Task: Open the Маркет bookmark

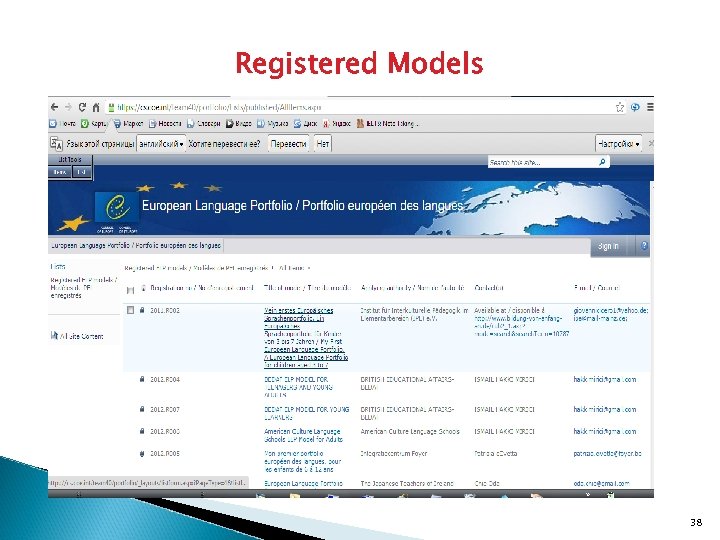Action: [x=128, y=124]
